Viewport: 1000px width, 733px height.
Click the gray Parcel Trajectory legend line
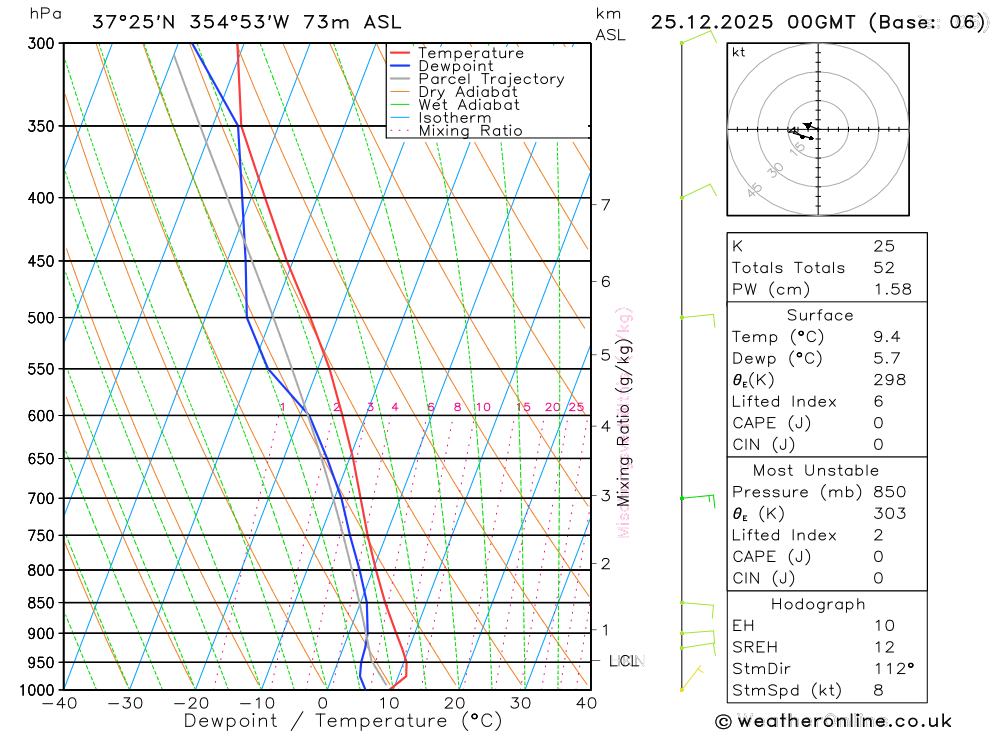tap(399, 79)
